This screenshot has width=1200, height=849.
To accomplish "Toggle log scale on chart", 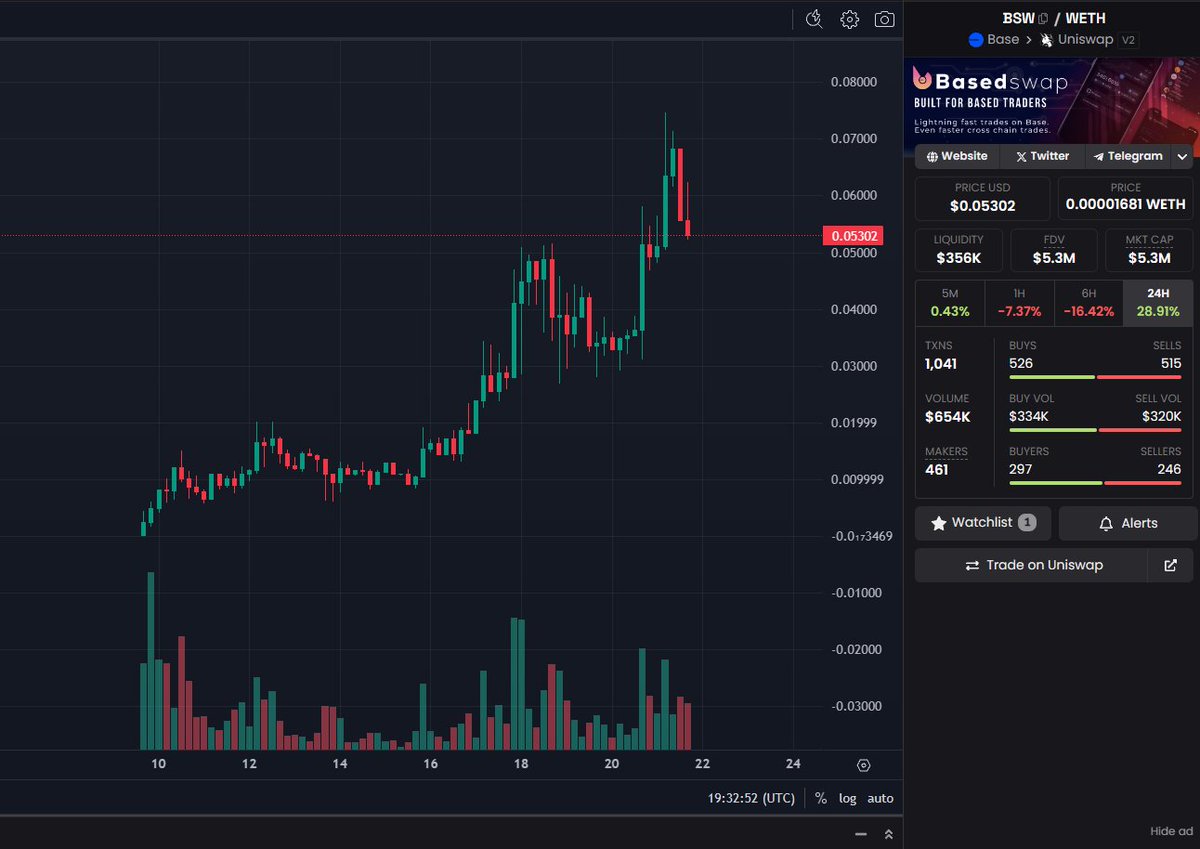I will pos(848,798).
